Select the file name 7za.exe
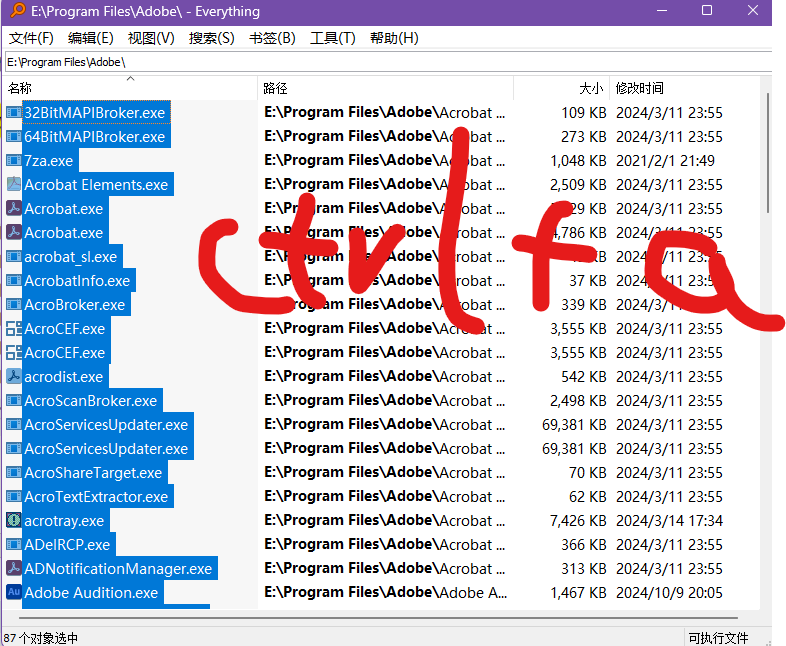The height and width of the screenshot is (646, 786). (x=49, y=160)
